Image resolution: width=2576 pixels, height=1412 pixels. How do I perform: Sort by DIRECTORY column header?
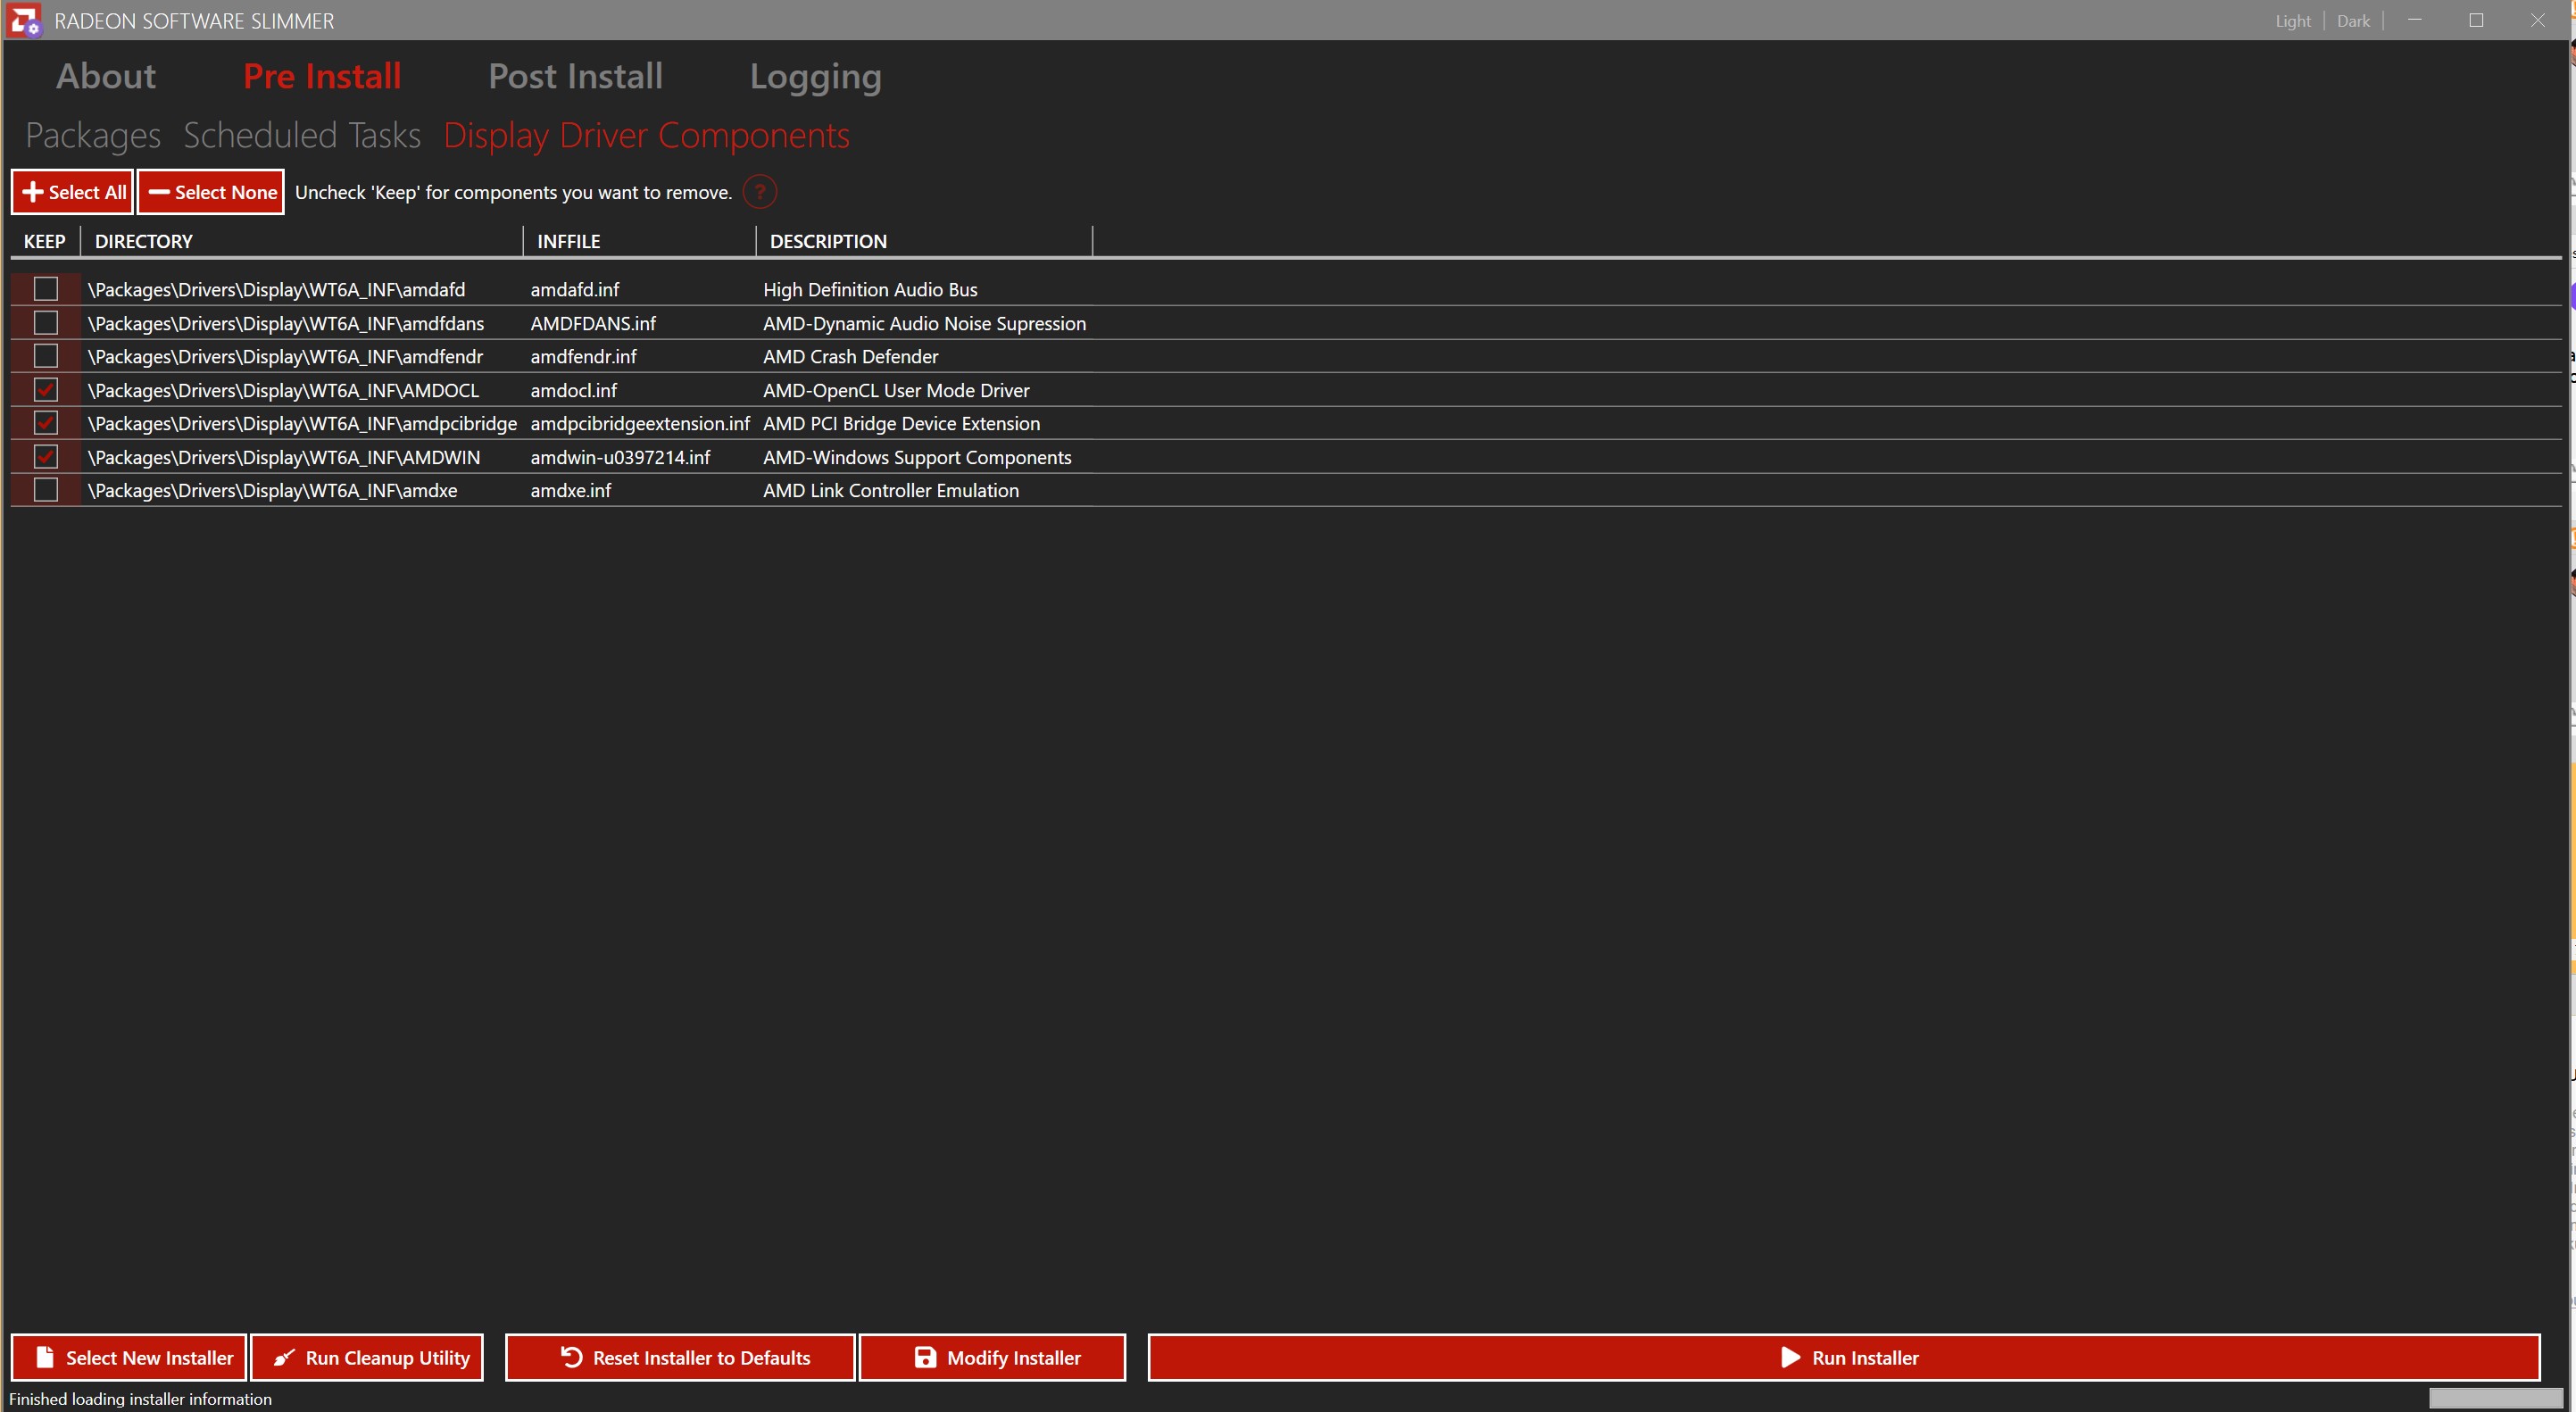click(x=302, y=241)
